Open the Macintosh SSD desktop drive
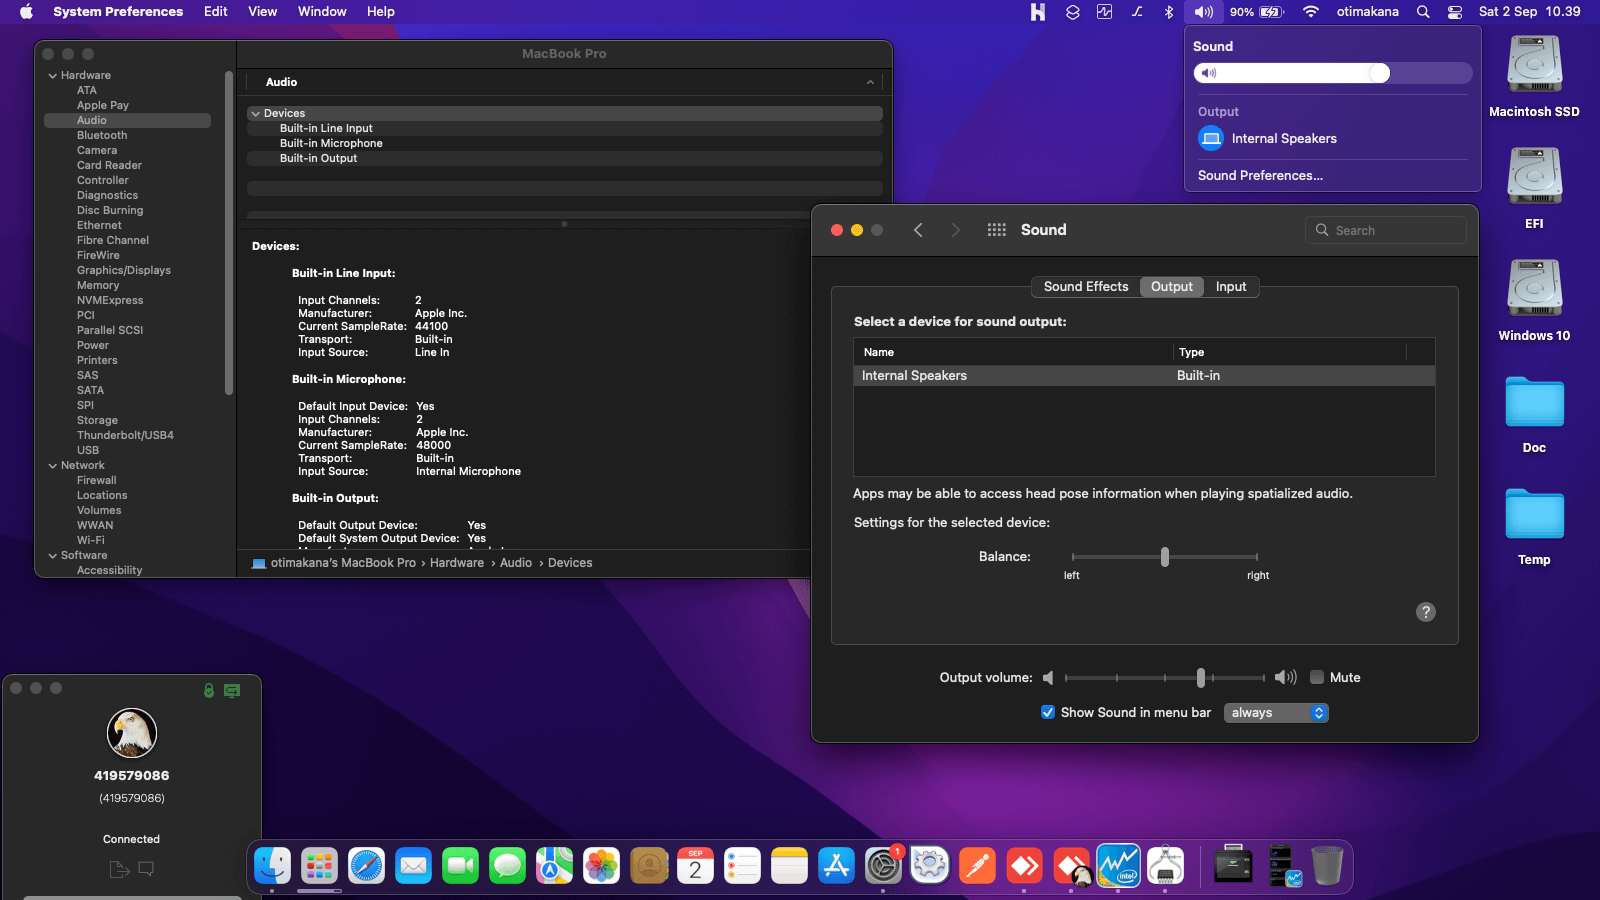The image size is (1600, 900). [1534, 76]
